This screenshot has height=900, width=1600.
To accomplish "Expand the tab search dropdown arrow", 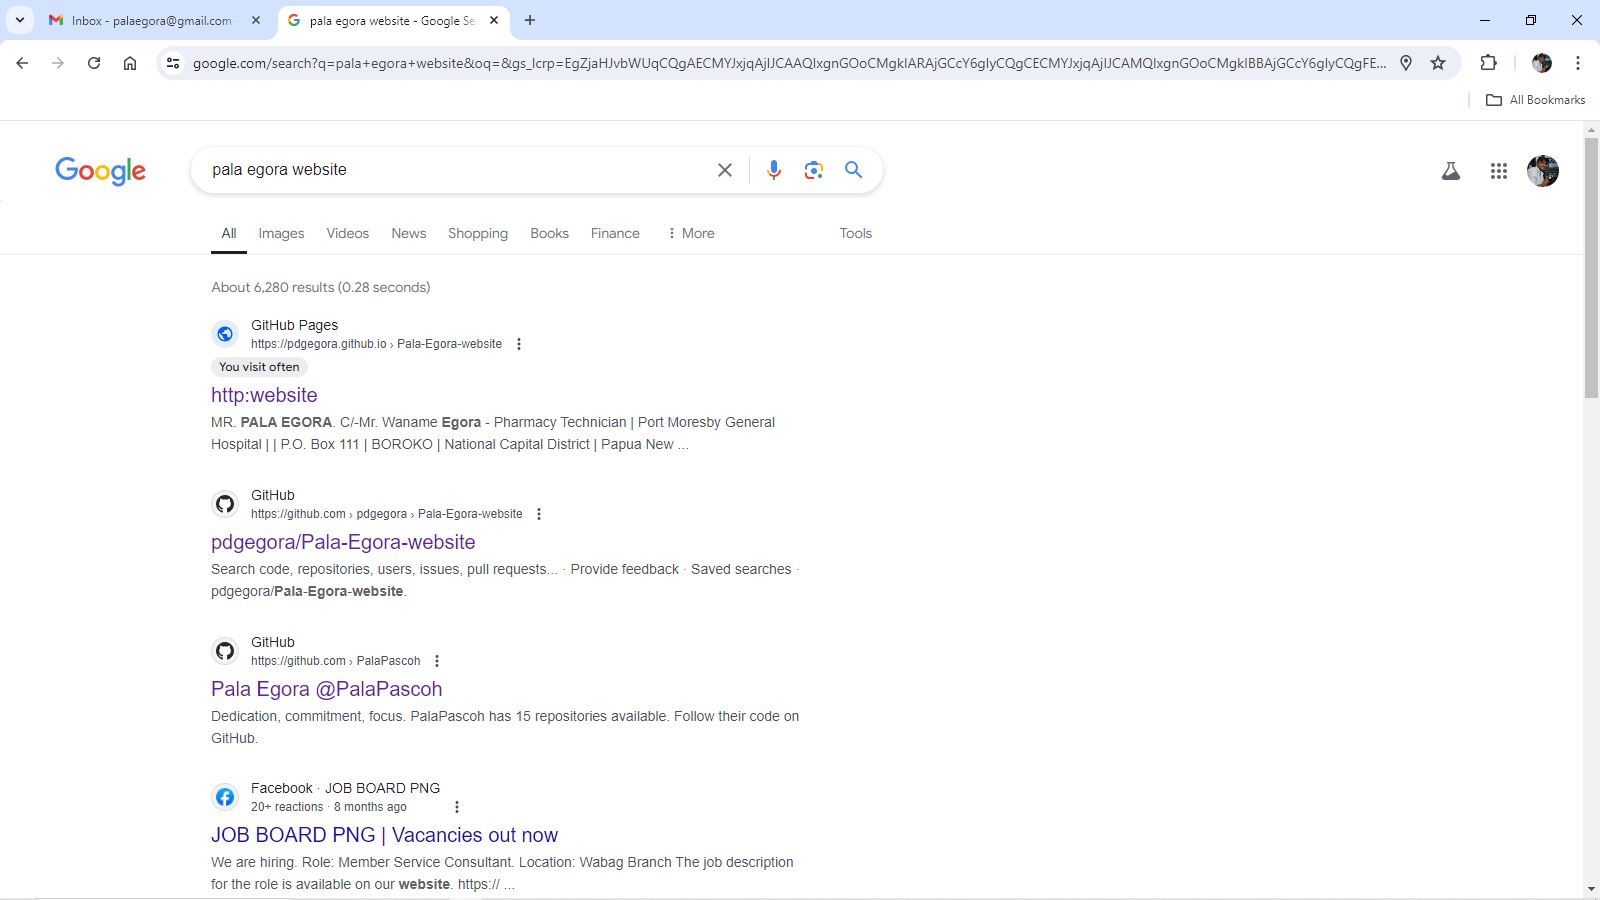I will [x=20, y=20].
